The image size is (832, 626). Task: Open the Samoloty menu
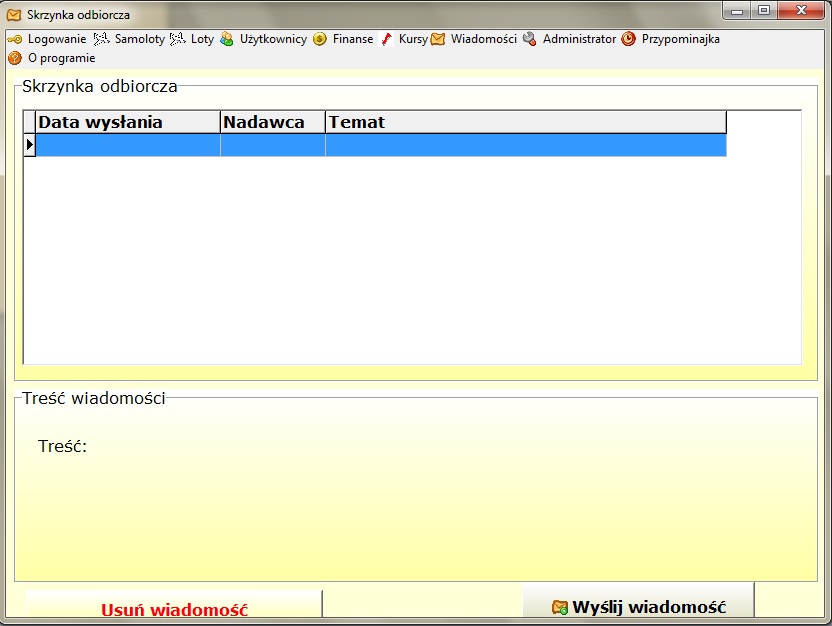[140, 39]
